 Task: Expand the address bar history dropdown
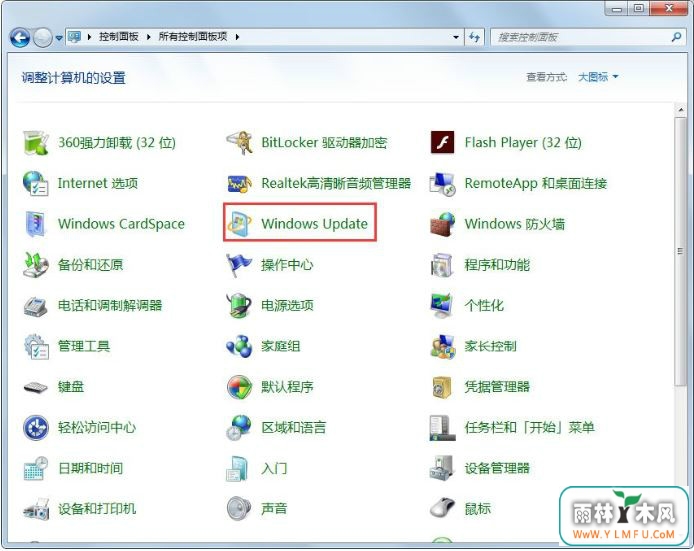coord(456,37)
